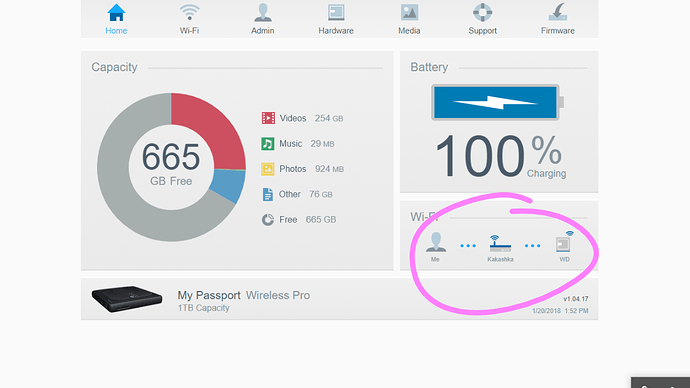Click the 'Kakashka' network name label
The image size is (690, 388).
click(x=500, y=260)
